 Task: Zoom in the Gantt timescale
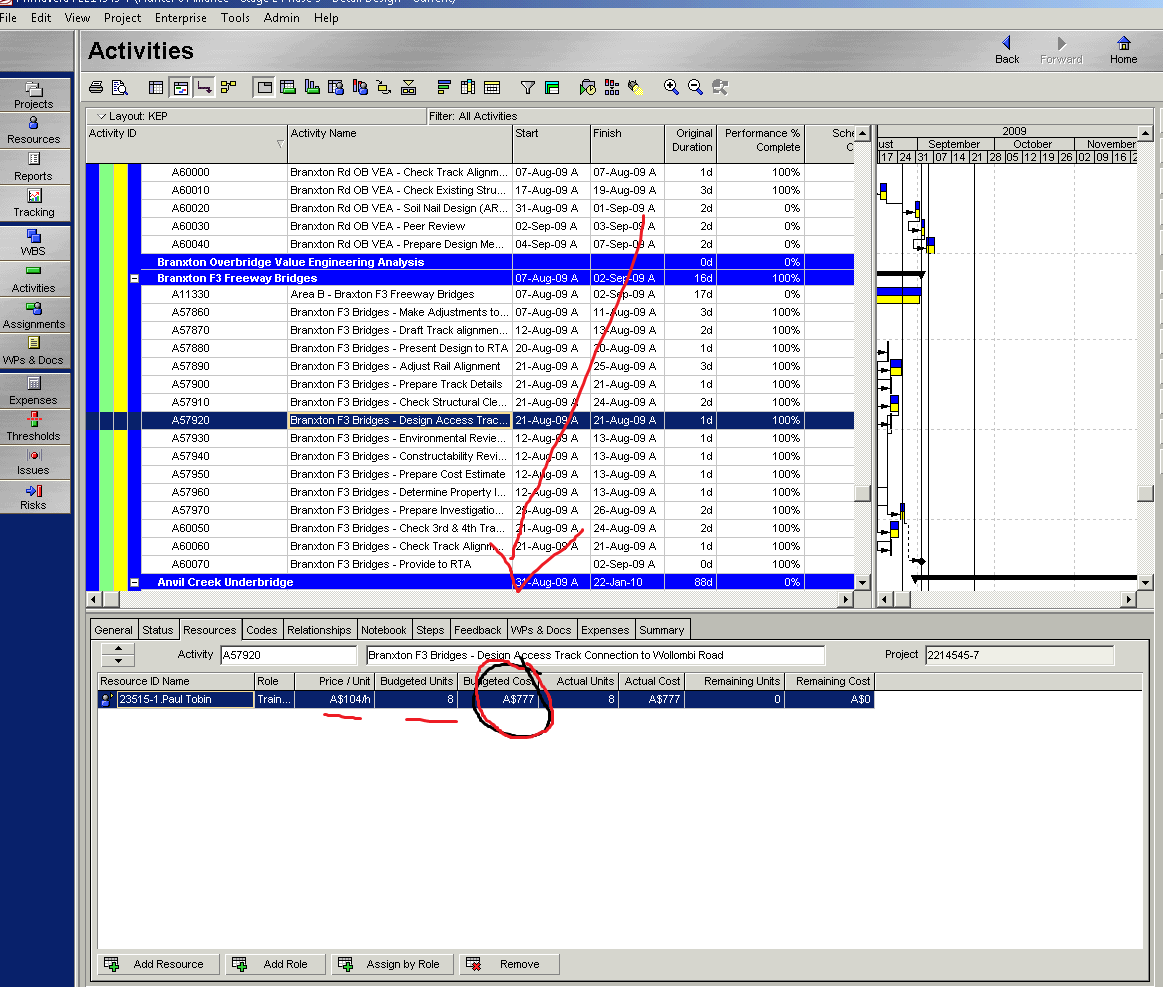tap(671, 88)
